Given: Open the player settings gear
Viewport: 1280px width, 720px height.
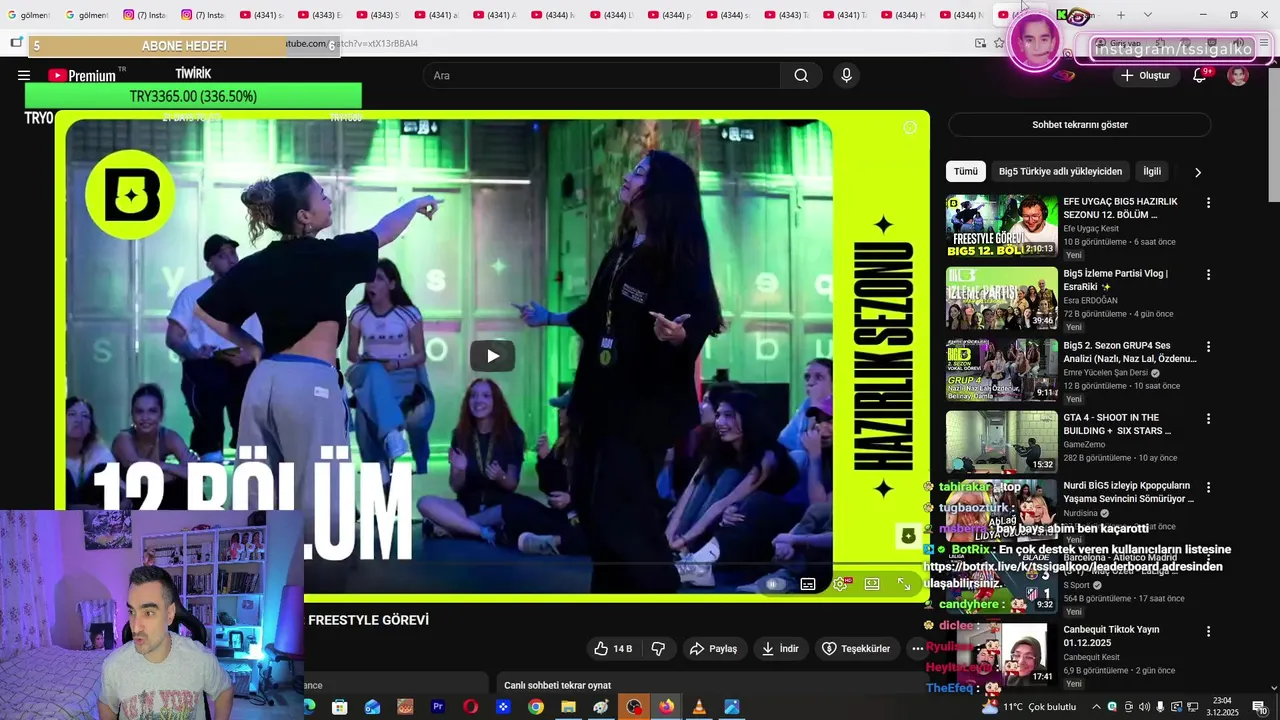Looking at the screenshot, I should pyautogui.click(x=840, y=584).
